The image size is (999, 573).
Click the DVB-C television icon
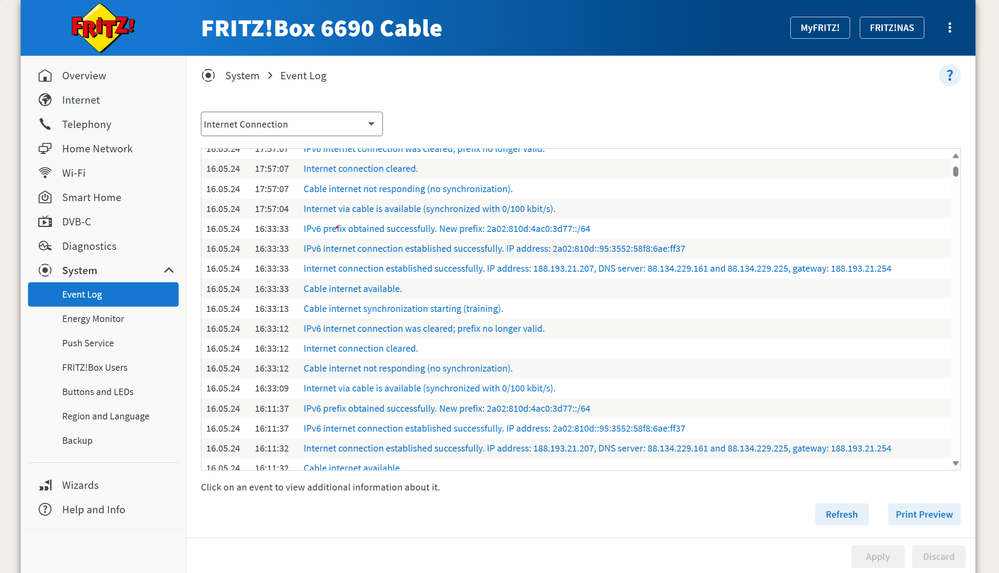coord(45,221)
